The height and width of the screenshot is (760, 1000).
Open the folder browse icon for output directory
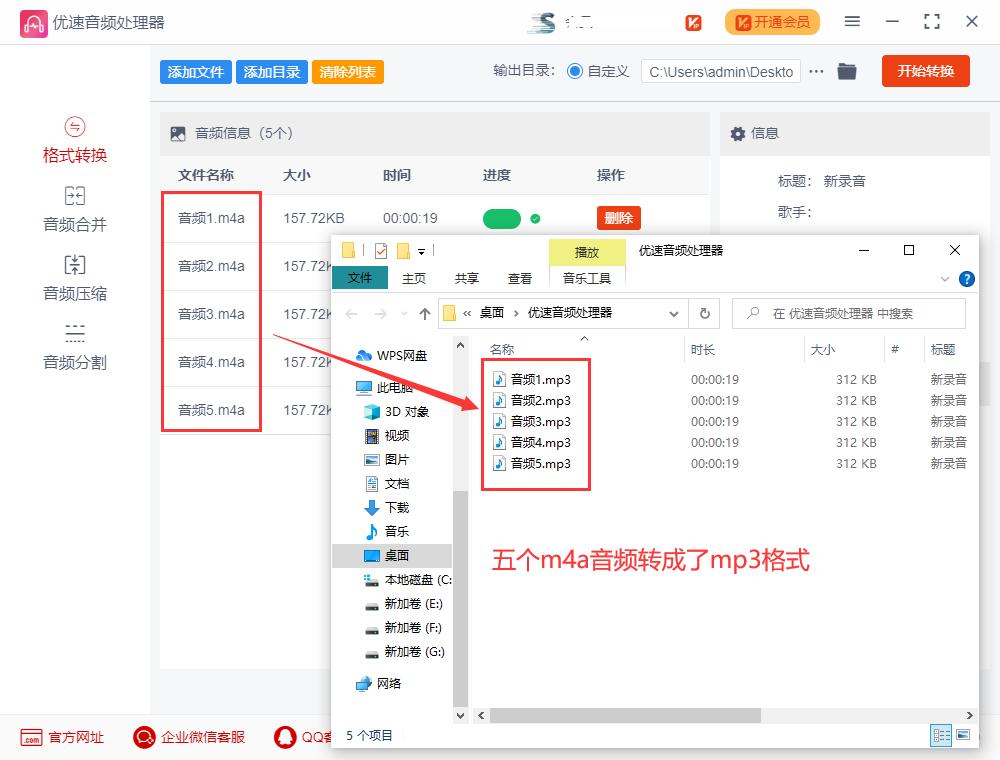point(848,71)
